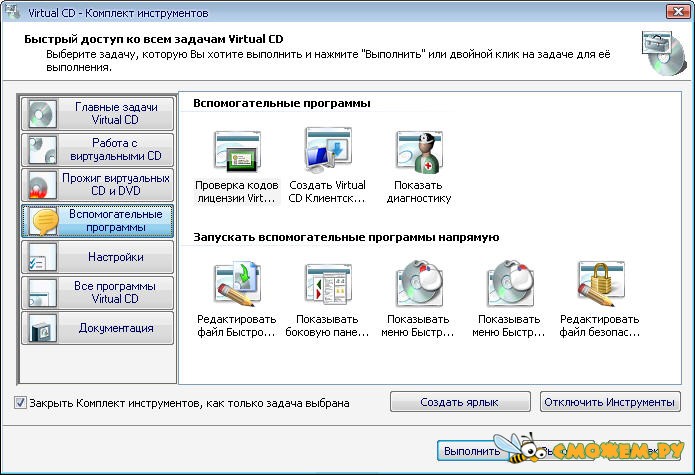
Task: Close the Virtual CD toolkit window
Action: [x=678, y=12]
